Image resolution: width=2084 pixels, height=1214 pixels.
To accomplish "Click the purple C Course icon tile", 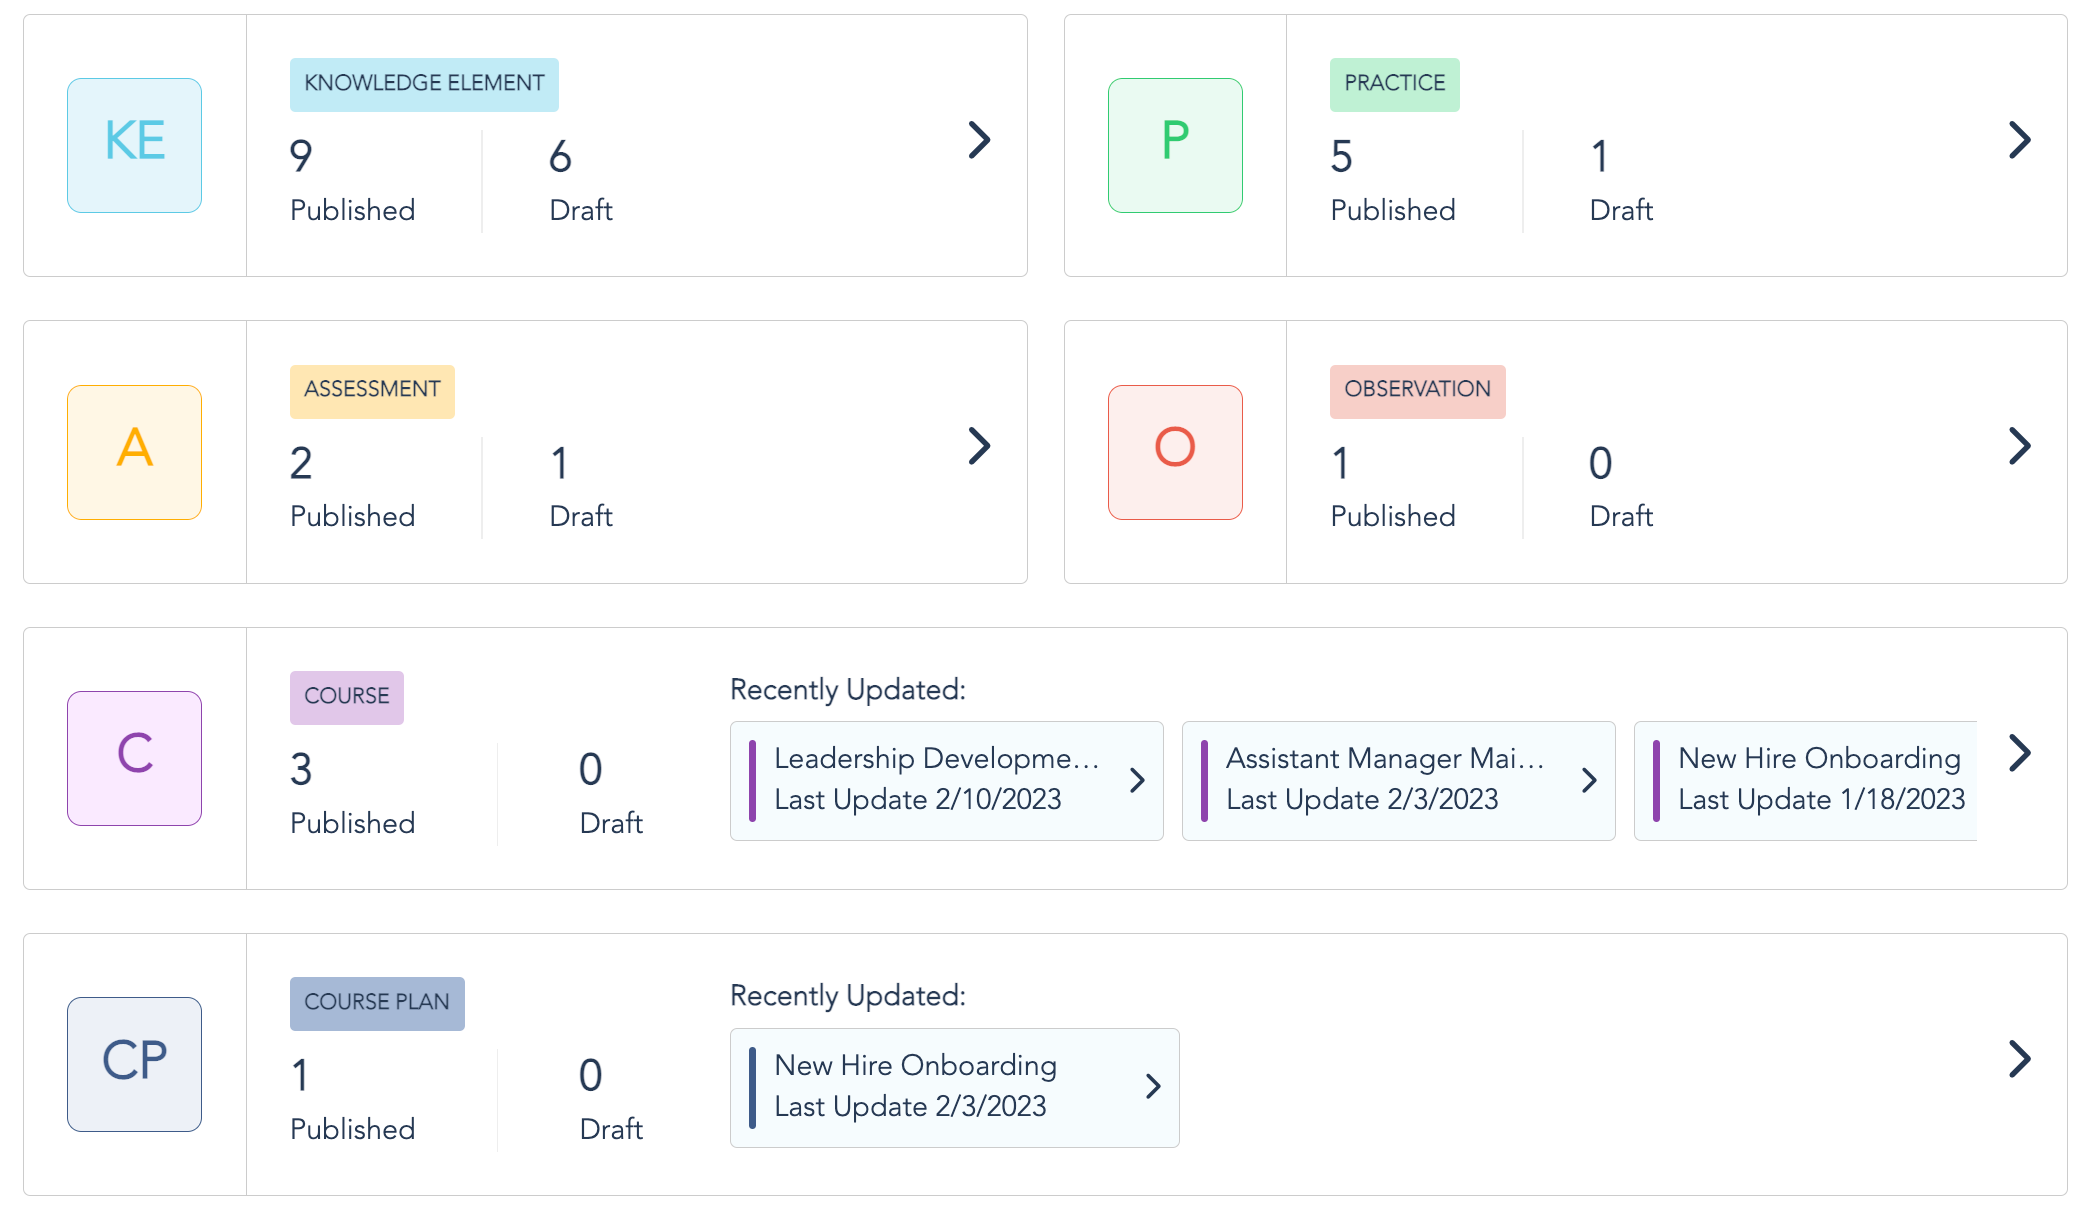I will coord(134,758).
